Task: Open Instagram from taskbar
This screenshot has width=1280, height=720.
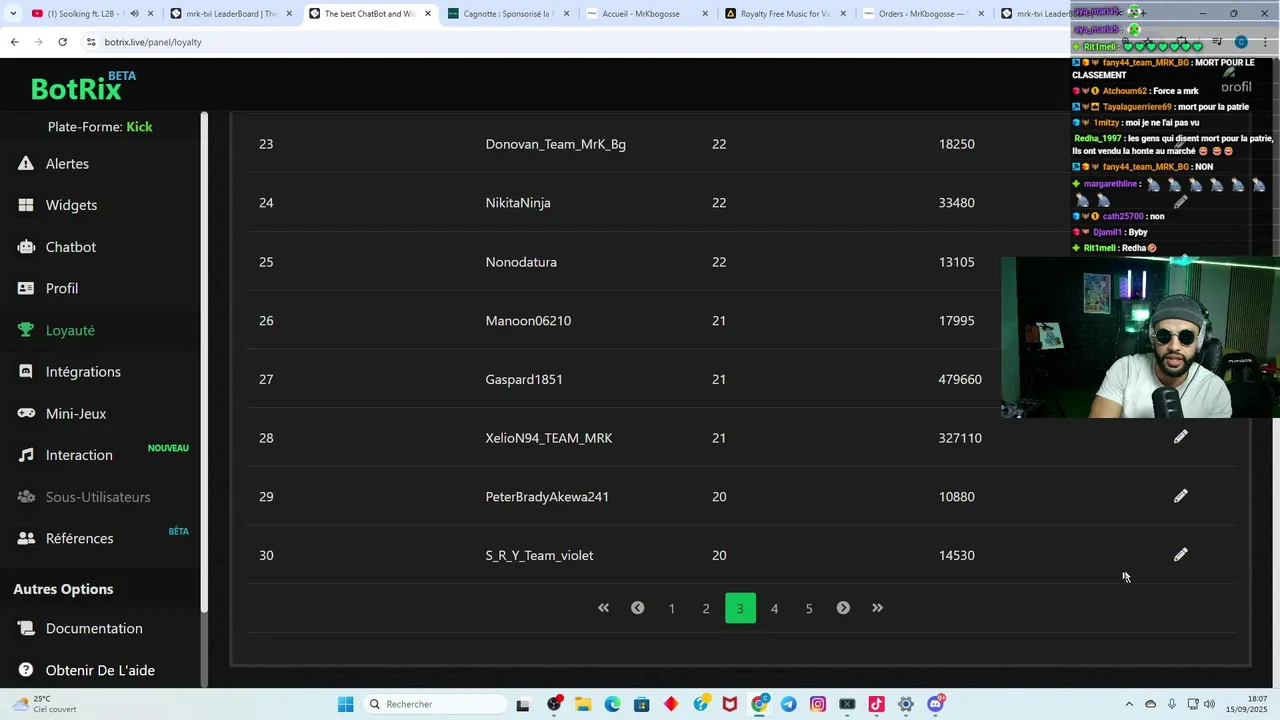Action: (x=818, y=704)
